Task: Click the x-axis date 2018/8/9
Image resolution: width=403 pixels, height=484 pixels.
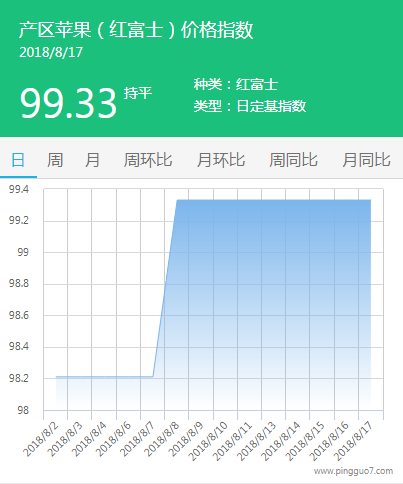Action: click(x=186, y=439)
